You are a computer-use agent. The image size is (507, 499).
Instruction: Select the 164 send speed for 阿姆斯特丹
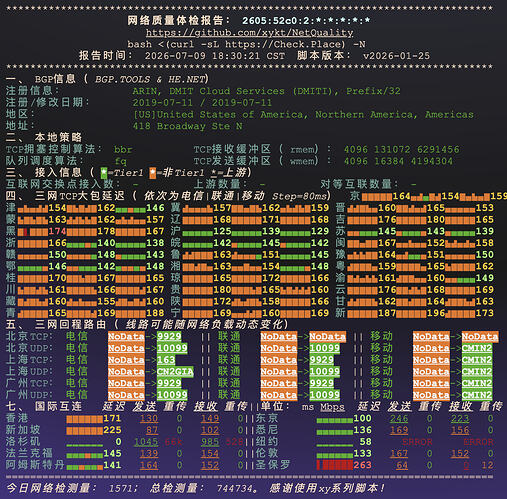[149, 465]
